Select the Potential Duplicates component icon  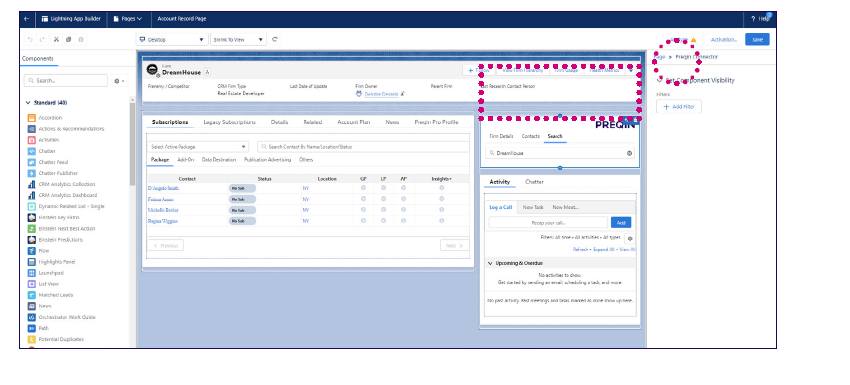click(31, 339)
